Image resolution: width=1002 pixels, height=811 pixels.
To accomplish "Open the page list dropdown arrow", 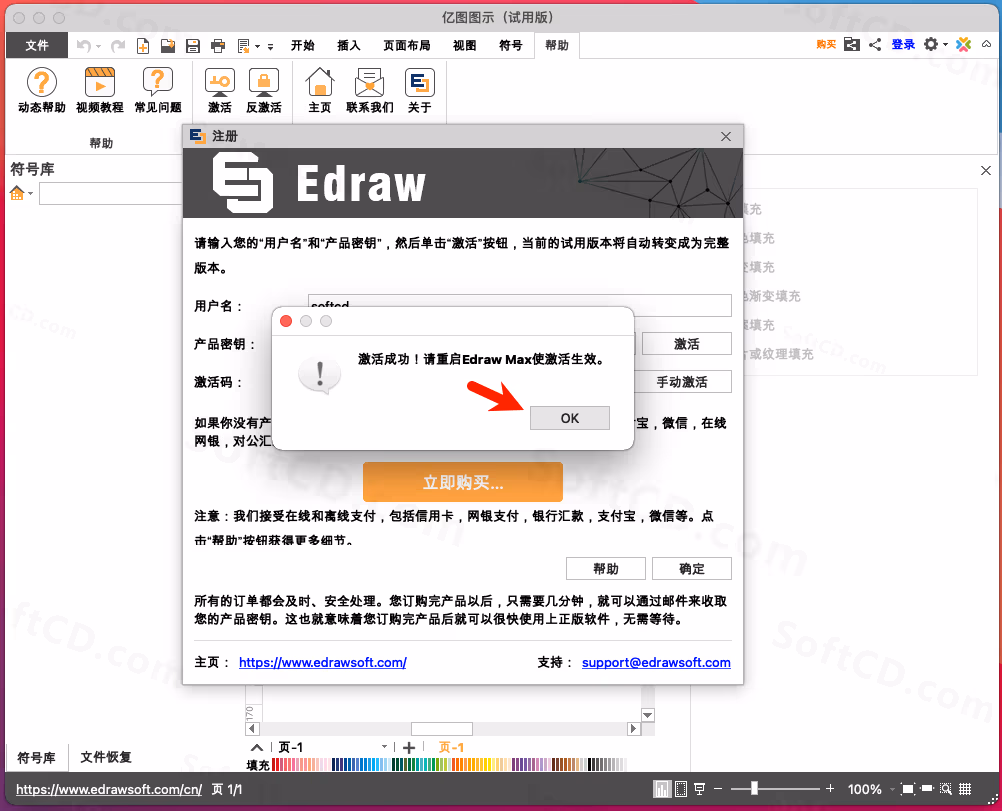I will [384, 746].
